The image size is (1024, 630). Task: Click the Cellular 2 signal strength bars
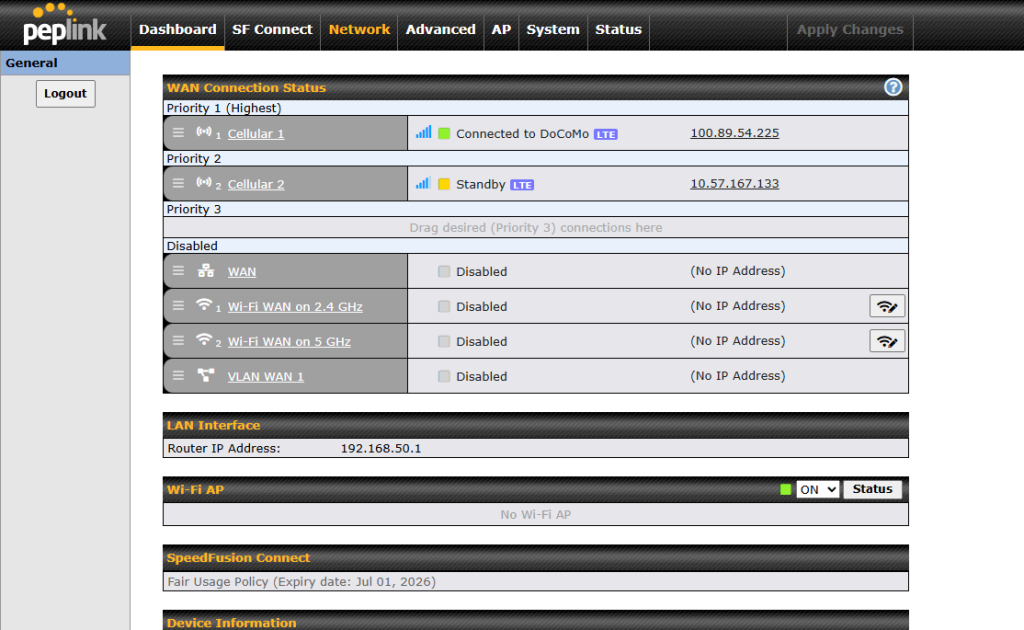click(x=423, y=184)
